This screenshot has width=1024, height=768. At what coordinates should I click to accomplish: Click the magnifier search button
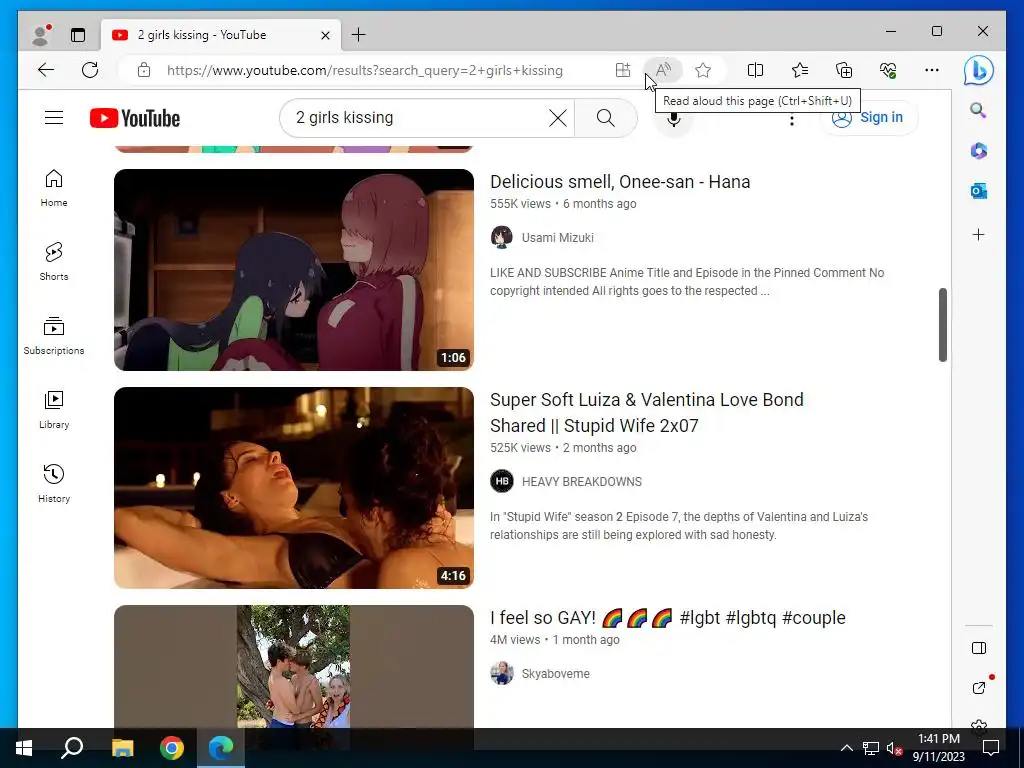click(605, 118)
